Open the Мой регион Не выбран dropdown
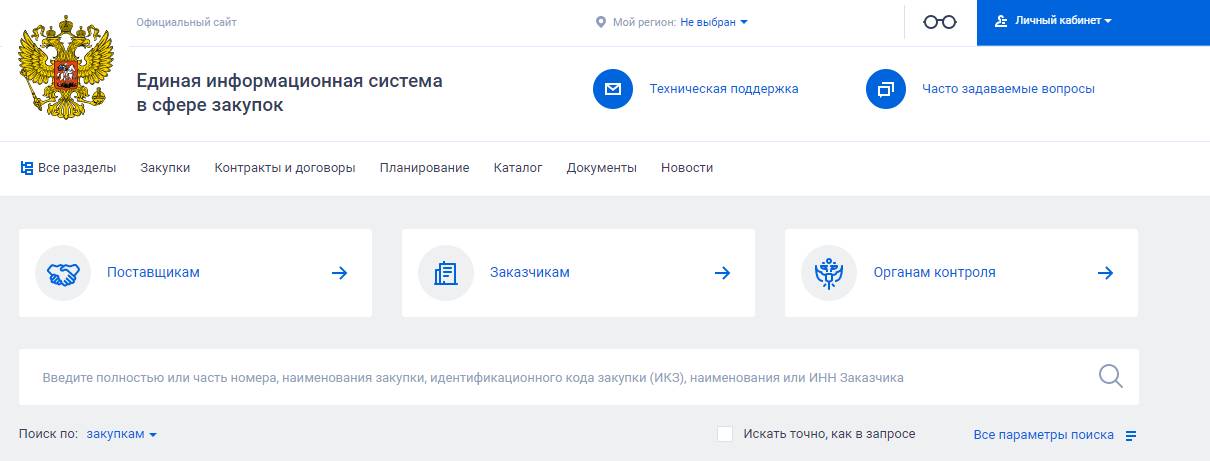This screenshot has width=1210, height=461. (x=713, y=22)
